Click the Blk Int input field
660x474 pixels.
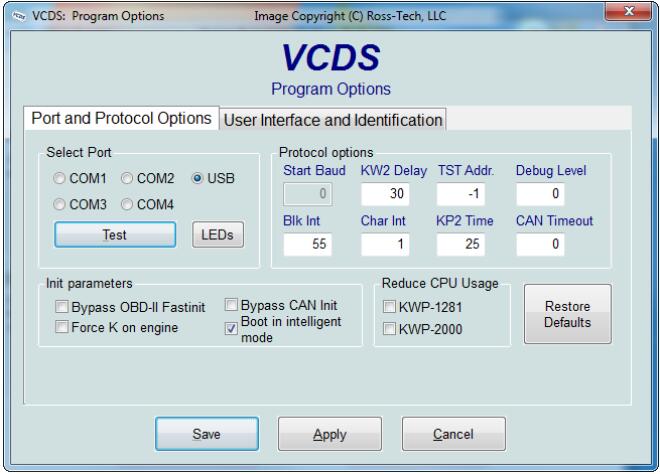[308, 244]
